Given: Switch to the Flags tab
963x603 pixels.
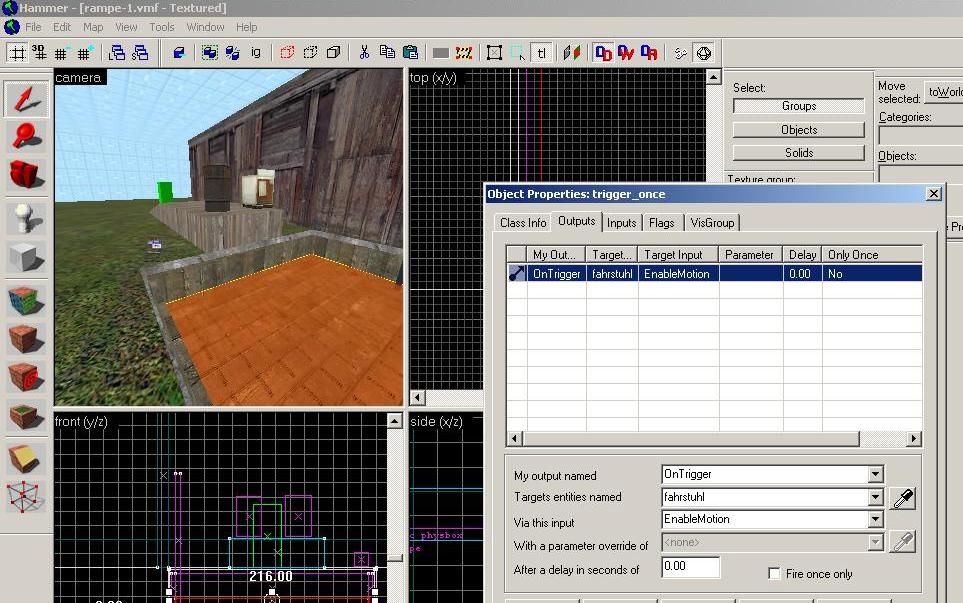Looking at the screenshot, I should 661,223.
